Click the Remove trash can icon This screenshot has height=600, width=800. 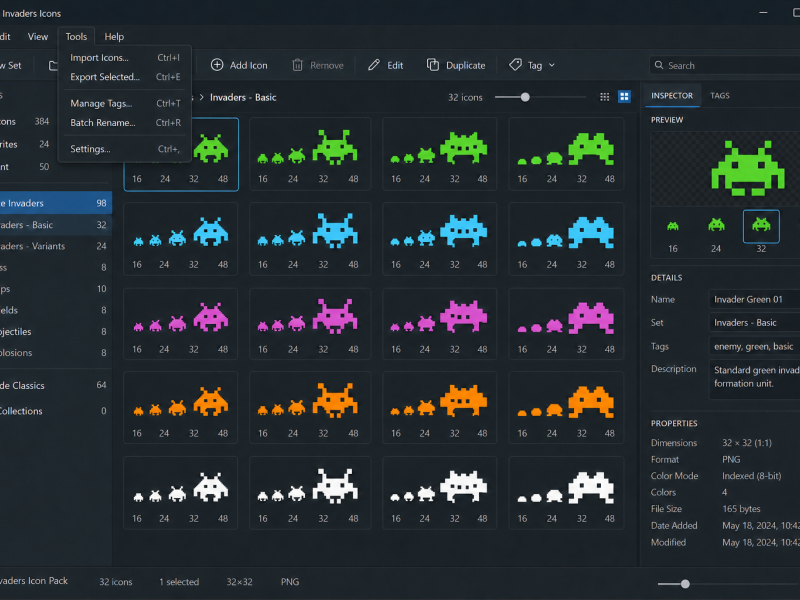tap(297, 65)
